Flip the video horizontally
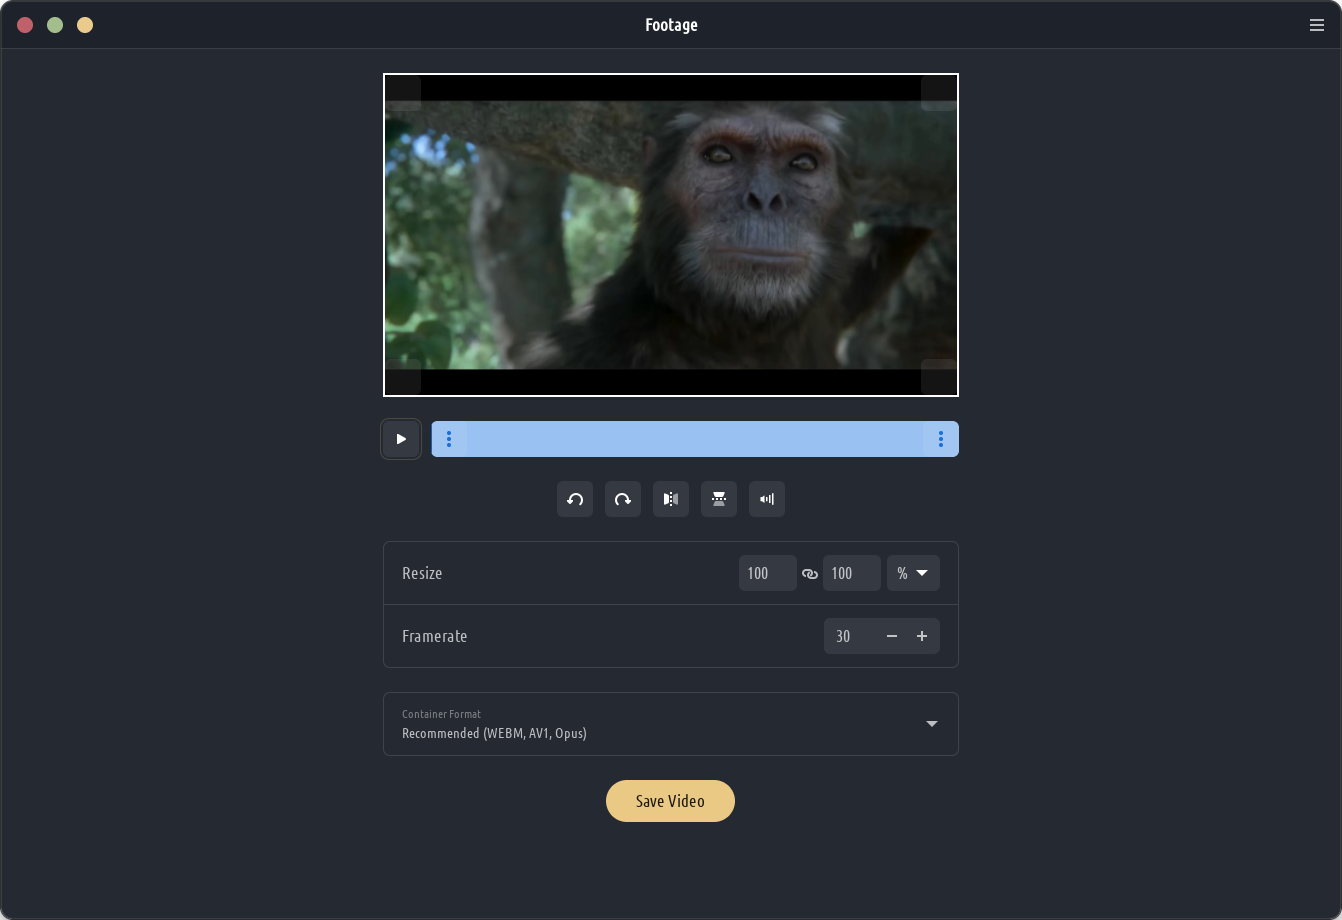This screenshot has width=1342, height=920. point(671,499)
